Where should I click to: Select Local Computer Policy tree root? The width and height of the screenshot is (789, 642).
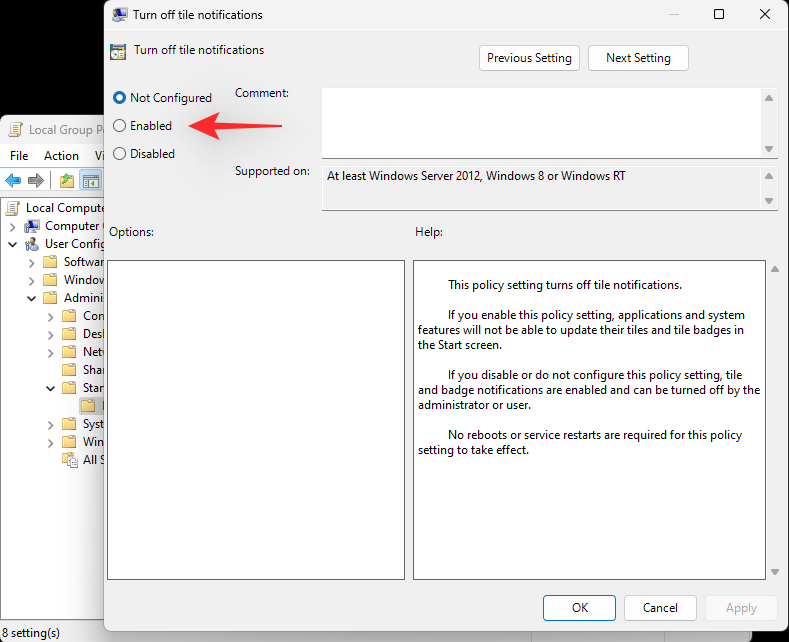(x=64, y=208)
